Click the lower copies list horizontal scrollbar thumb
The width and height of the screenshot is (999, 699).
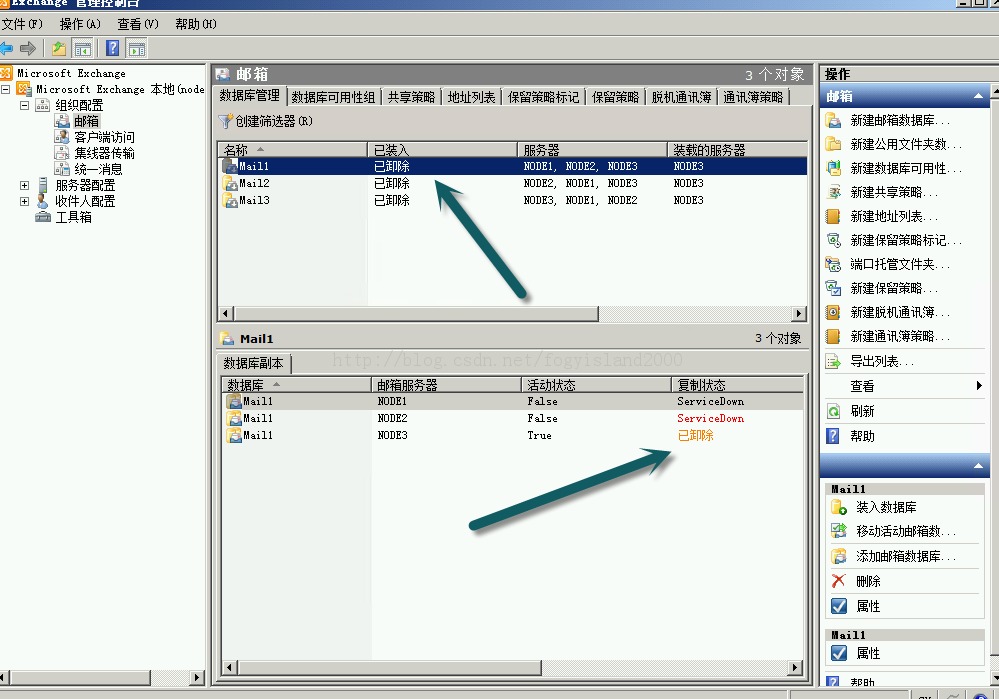click(389, 668)
